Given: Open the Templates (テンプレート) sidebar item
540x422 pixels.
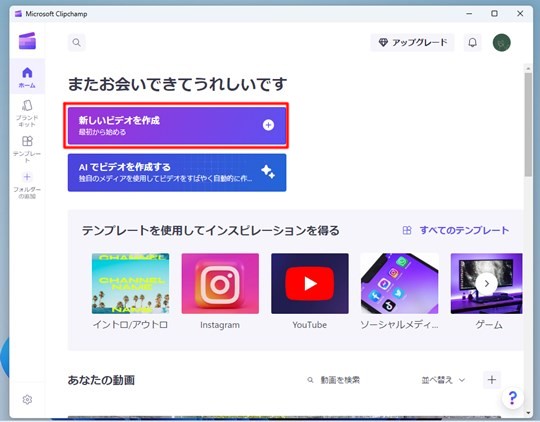Looking at the screenshot, I should 27,149.
